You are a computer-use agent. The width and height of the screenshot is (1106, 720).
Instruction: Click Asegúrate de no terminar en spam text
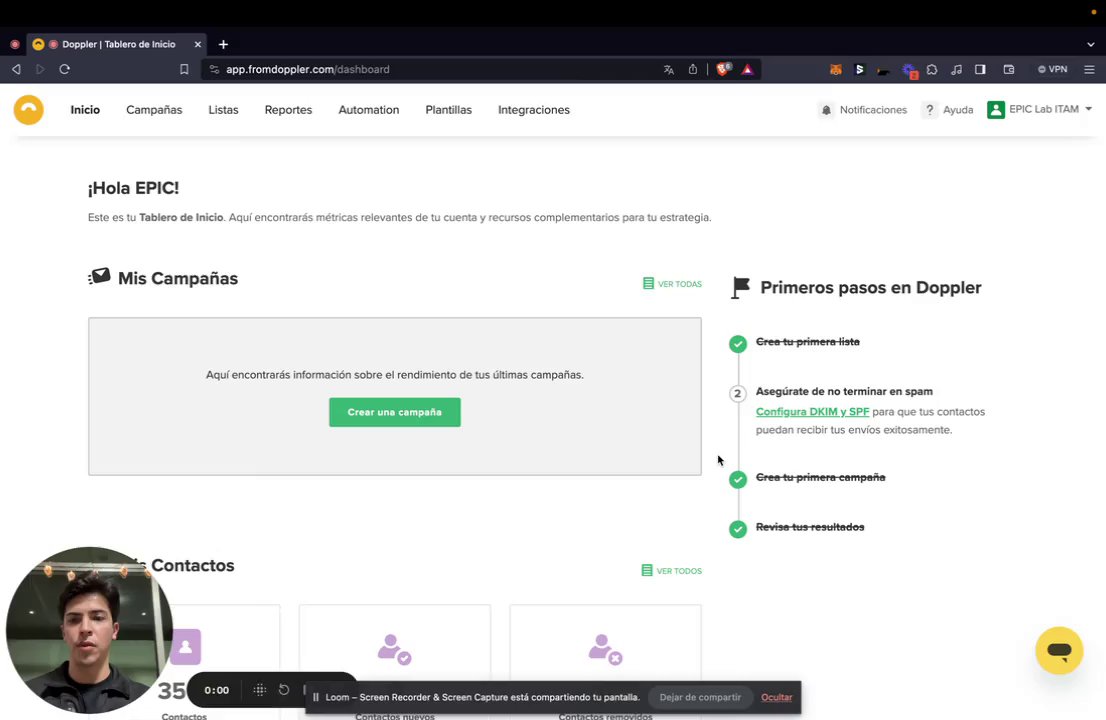tap(844, 391)
